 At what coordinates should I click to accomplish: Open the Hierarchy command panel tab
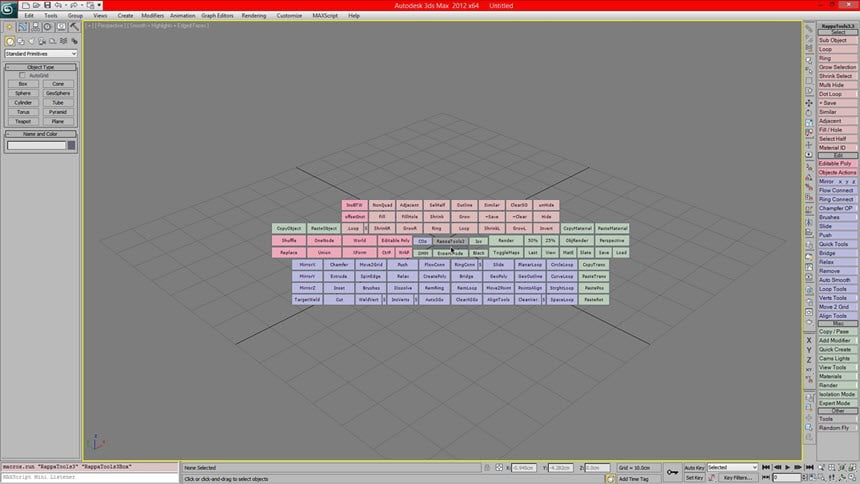coord(35,26)
